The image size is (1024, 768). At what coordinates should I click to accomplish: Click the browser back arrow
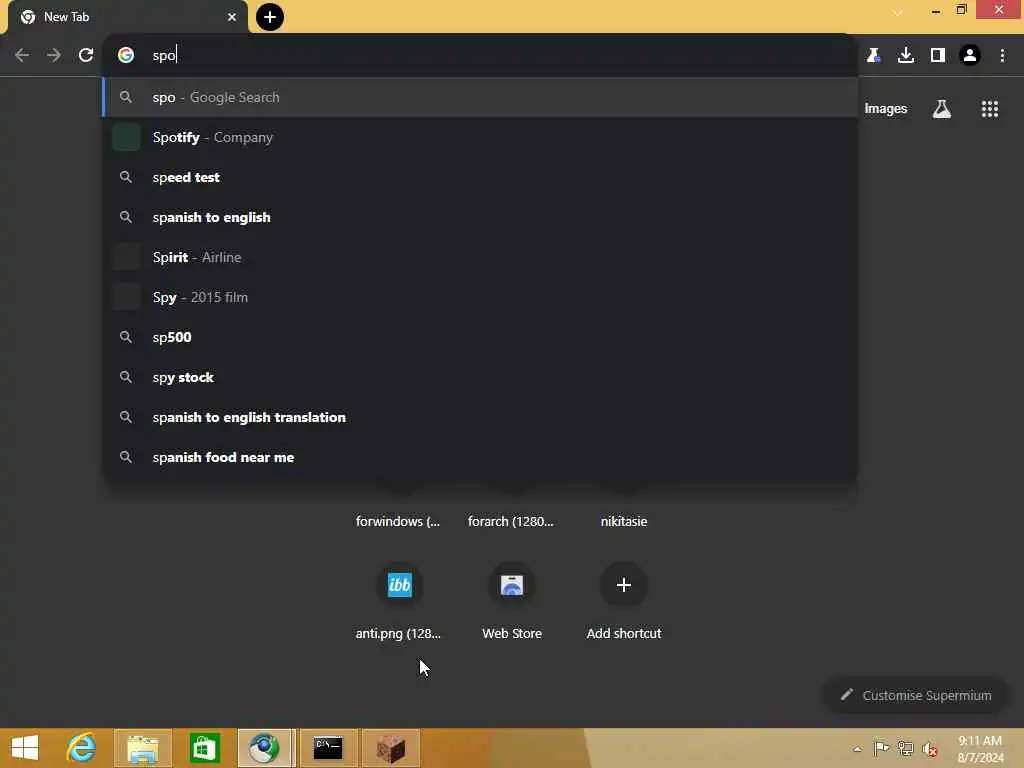(22, 55)
